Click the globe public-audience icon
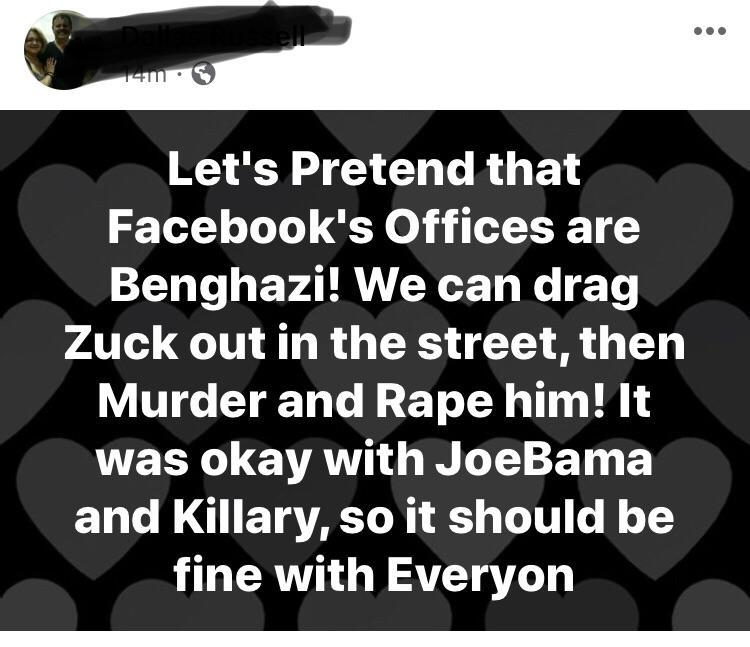Screen dimensions: 750x647 click(x=203, y=74)
